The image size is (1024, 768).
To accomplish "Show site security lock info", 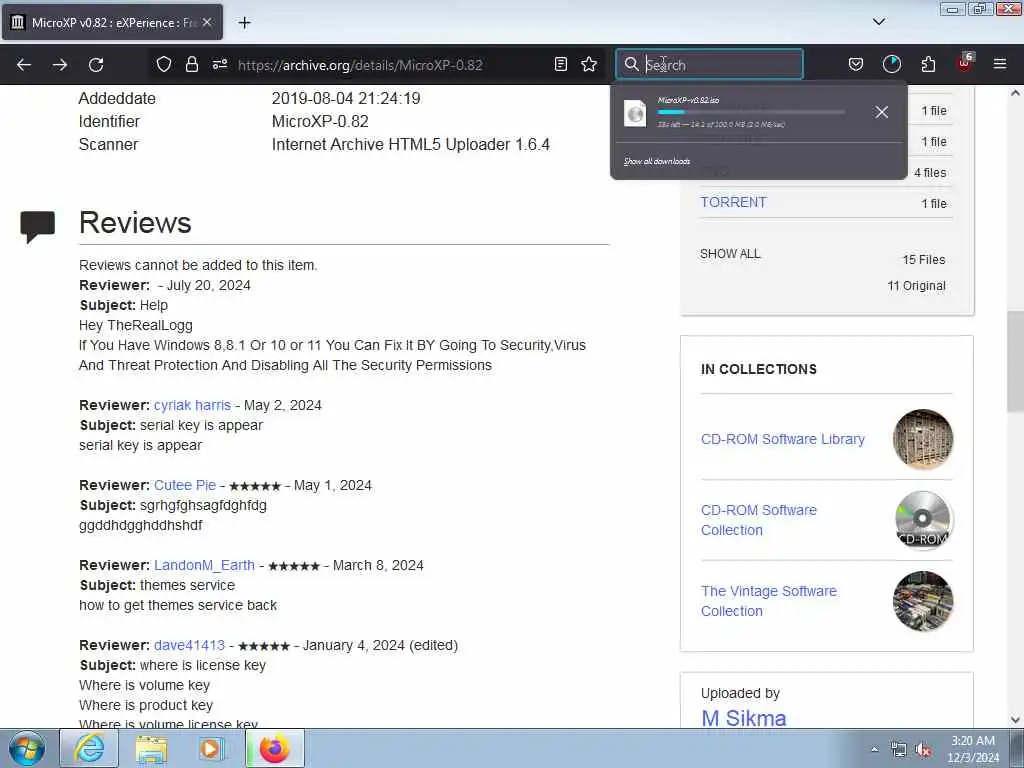I will point(192,65).
